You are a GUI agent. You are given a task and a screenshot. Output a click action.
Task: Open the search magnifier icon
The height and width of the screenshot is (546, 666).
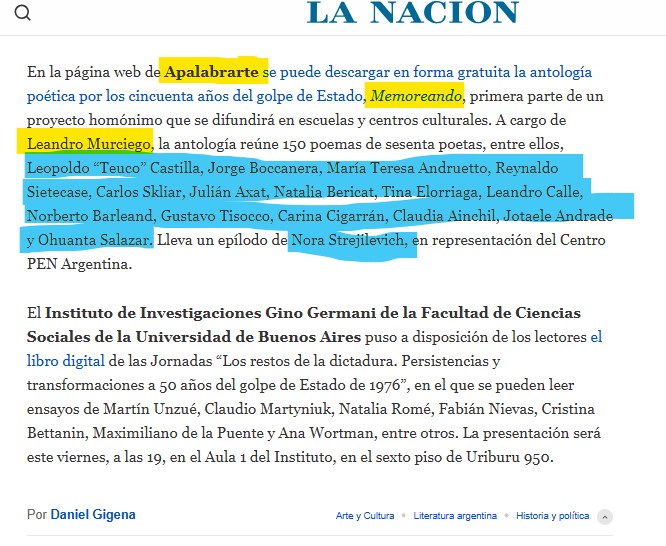[23, 13]
